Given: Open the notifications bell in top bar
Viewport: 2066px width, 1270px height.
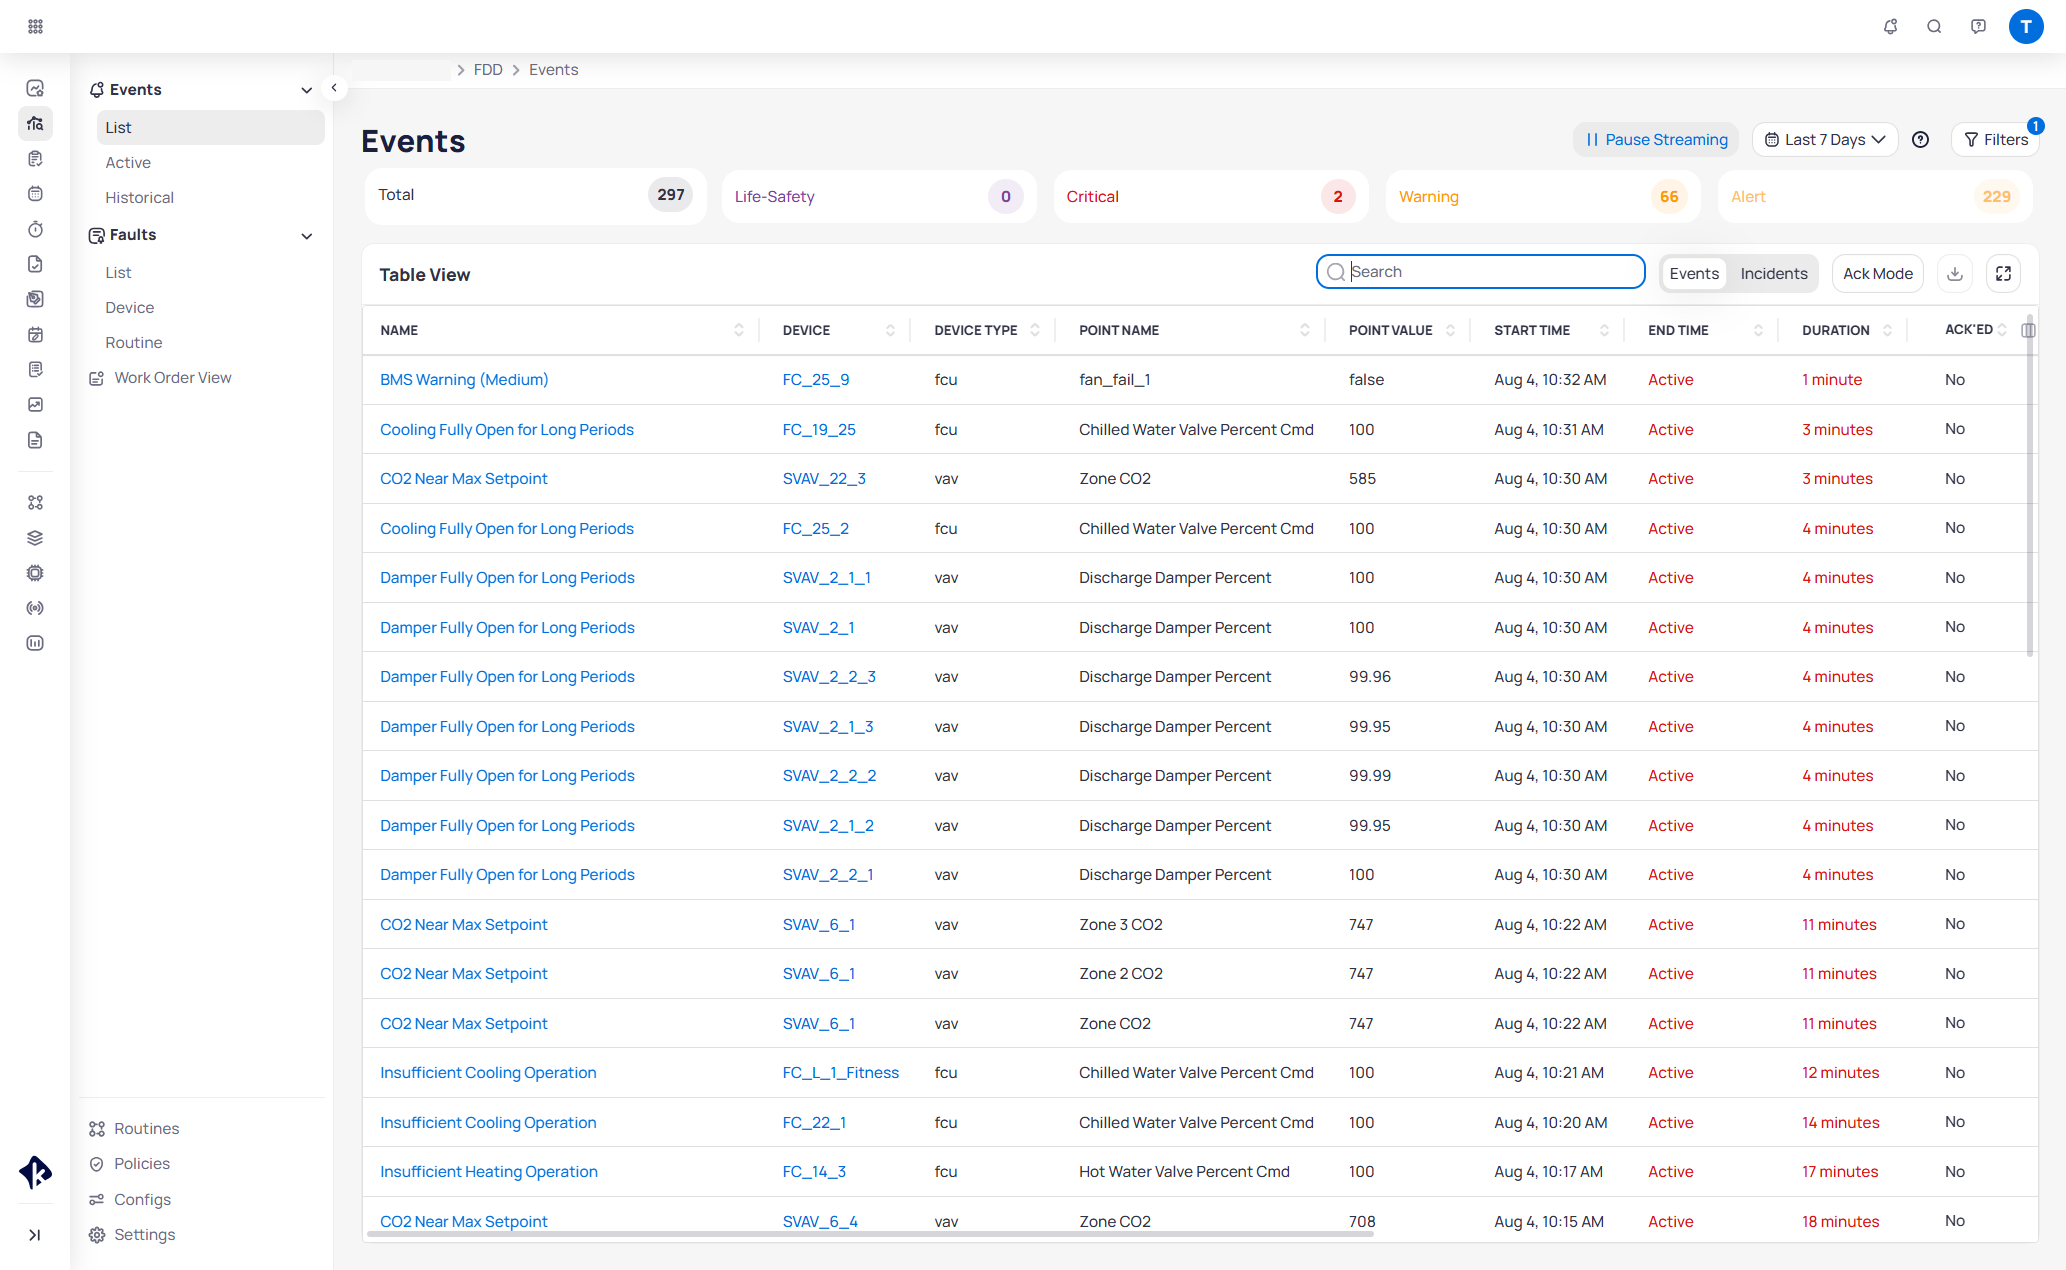Looking at the screenshot, I should tap(1890, 26).
